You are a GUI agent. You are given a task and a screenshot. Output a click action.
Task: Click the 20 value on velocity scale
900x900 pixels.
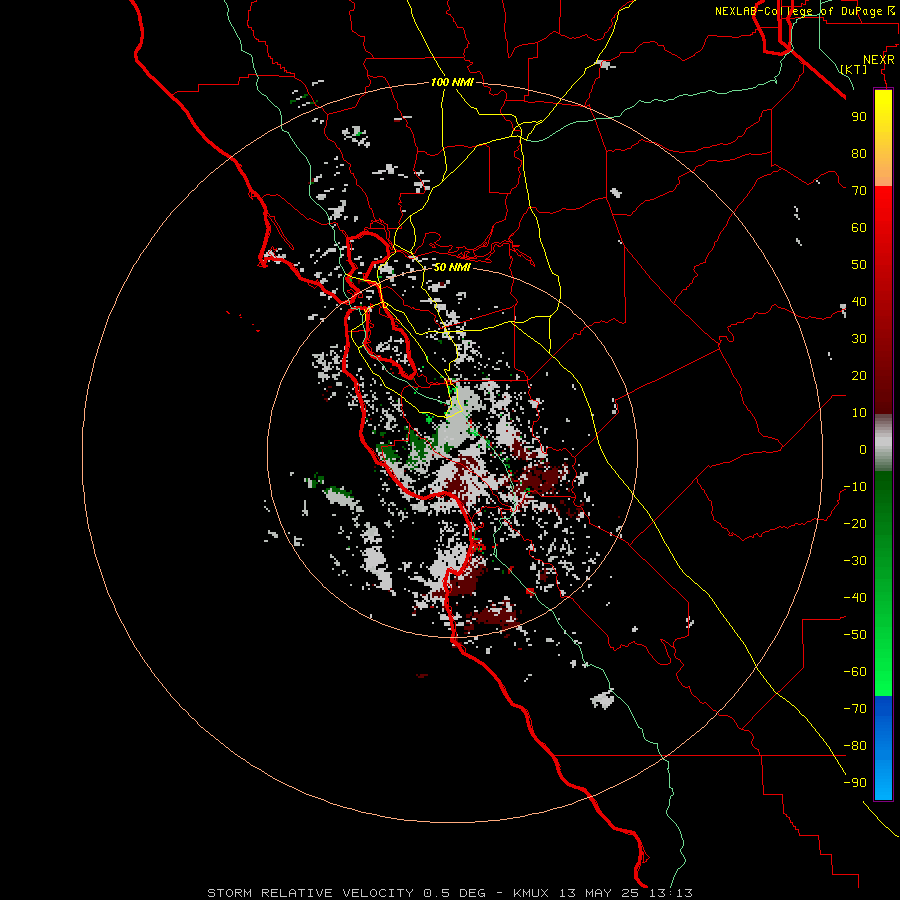(859, 375)
